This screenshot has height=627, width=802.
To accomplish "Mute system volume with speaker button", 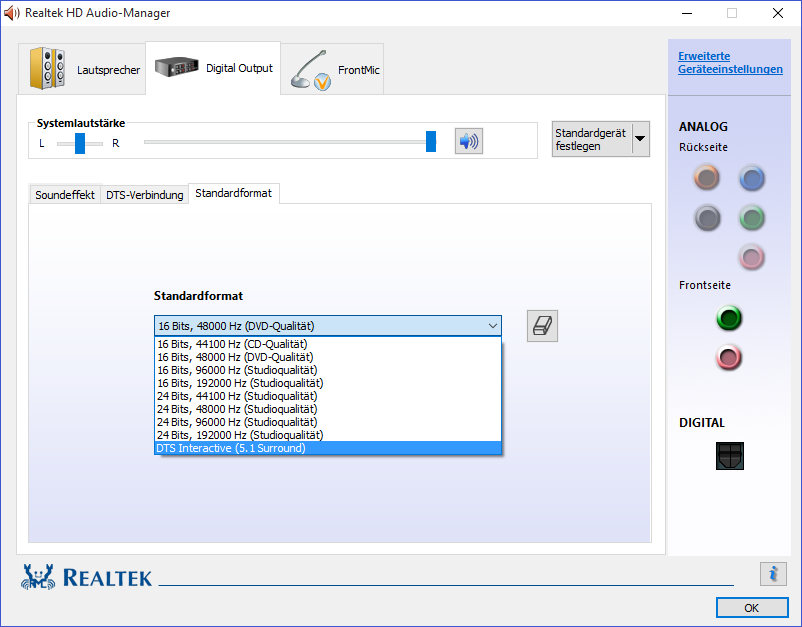I will click(469, 141).
